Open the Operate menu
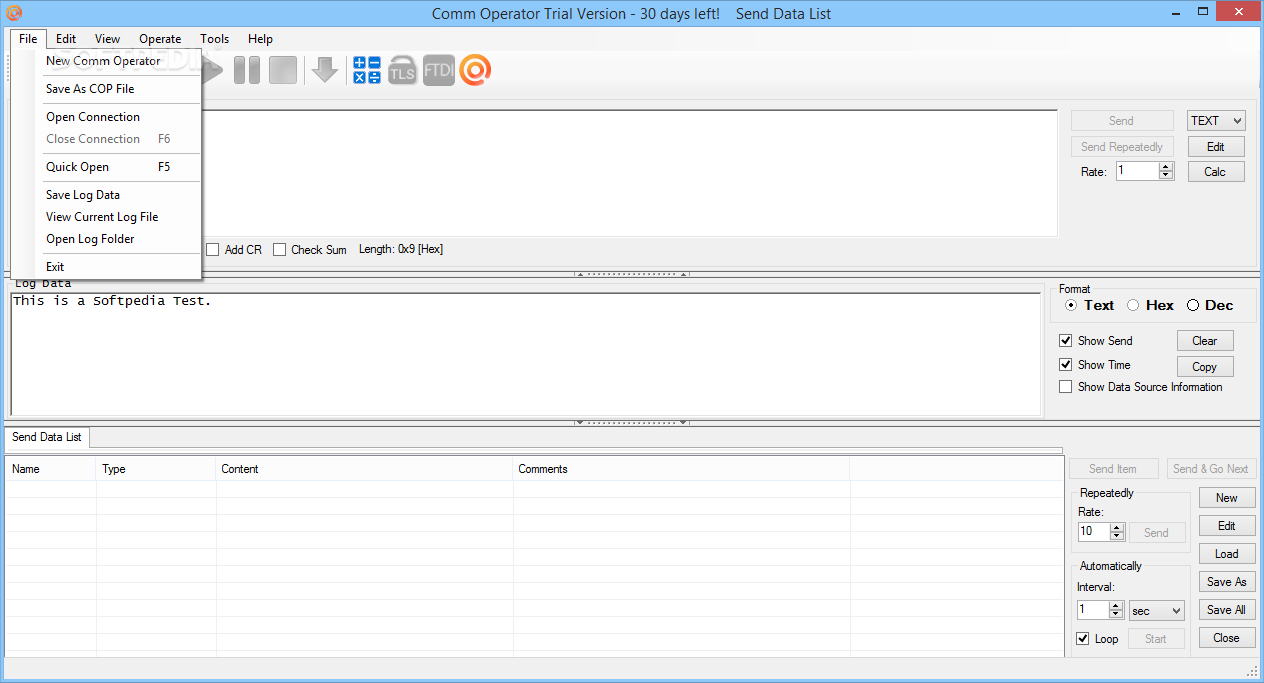 click(x=160, y=39)
